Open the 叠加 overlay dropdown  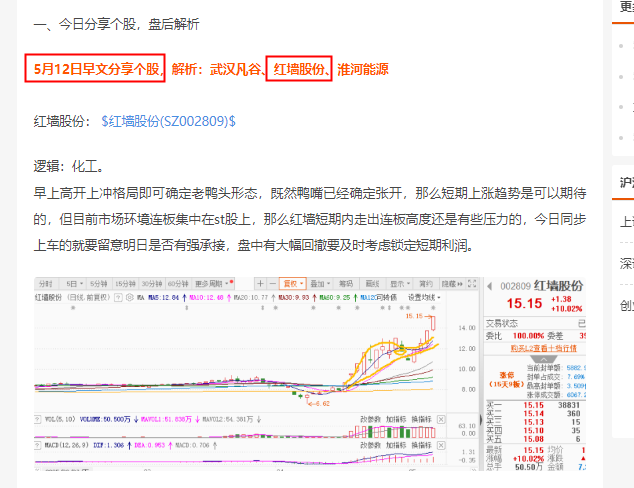320,284
